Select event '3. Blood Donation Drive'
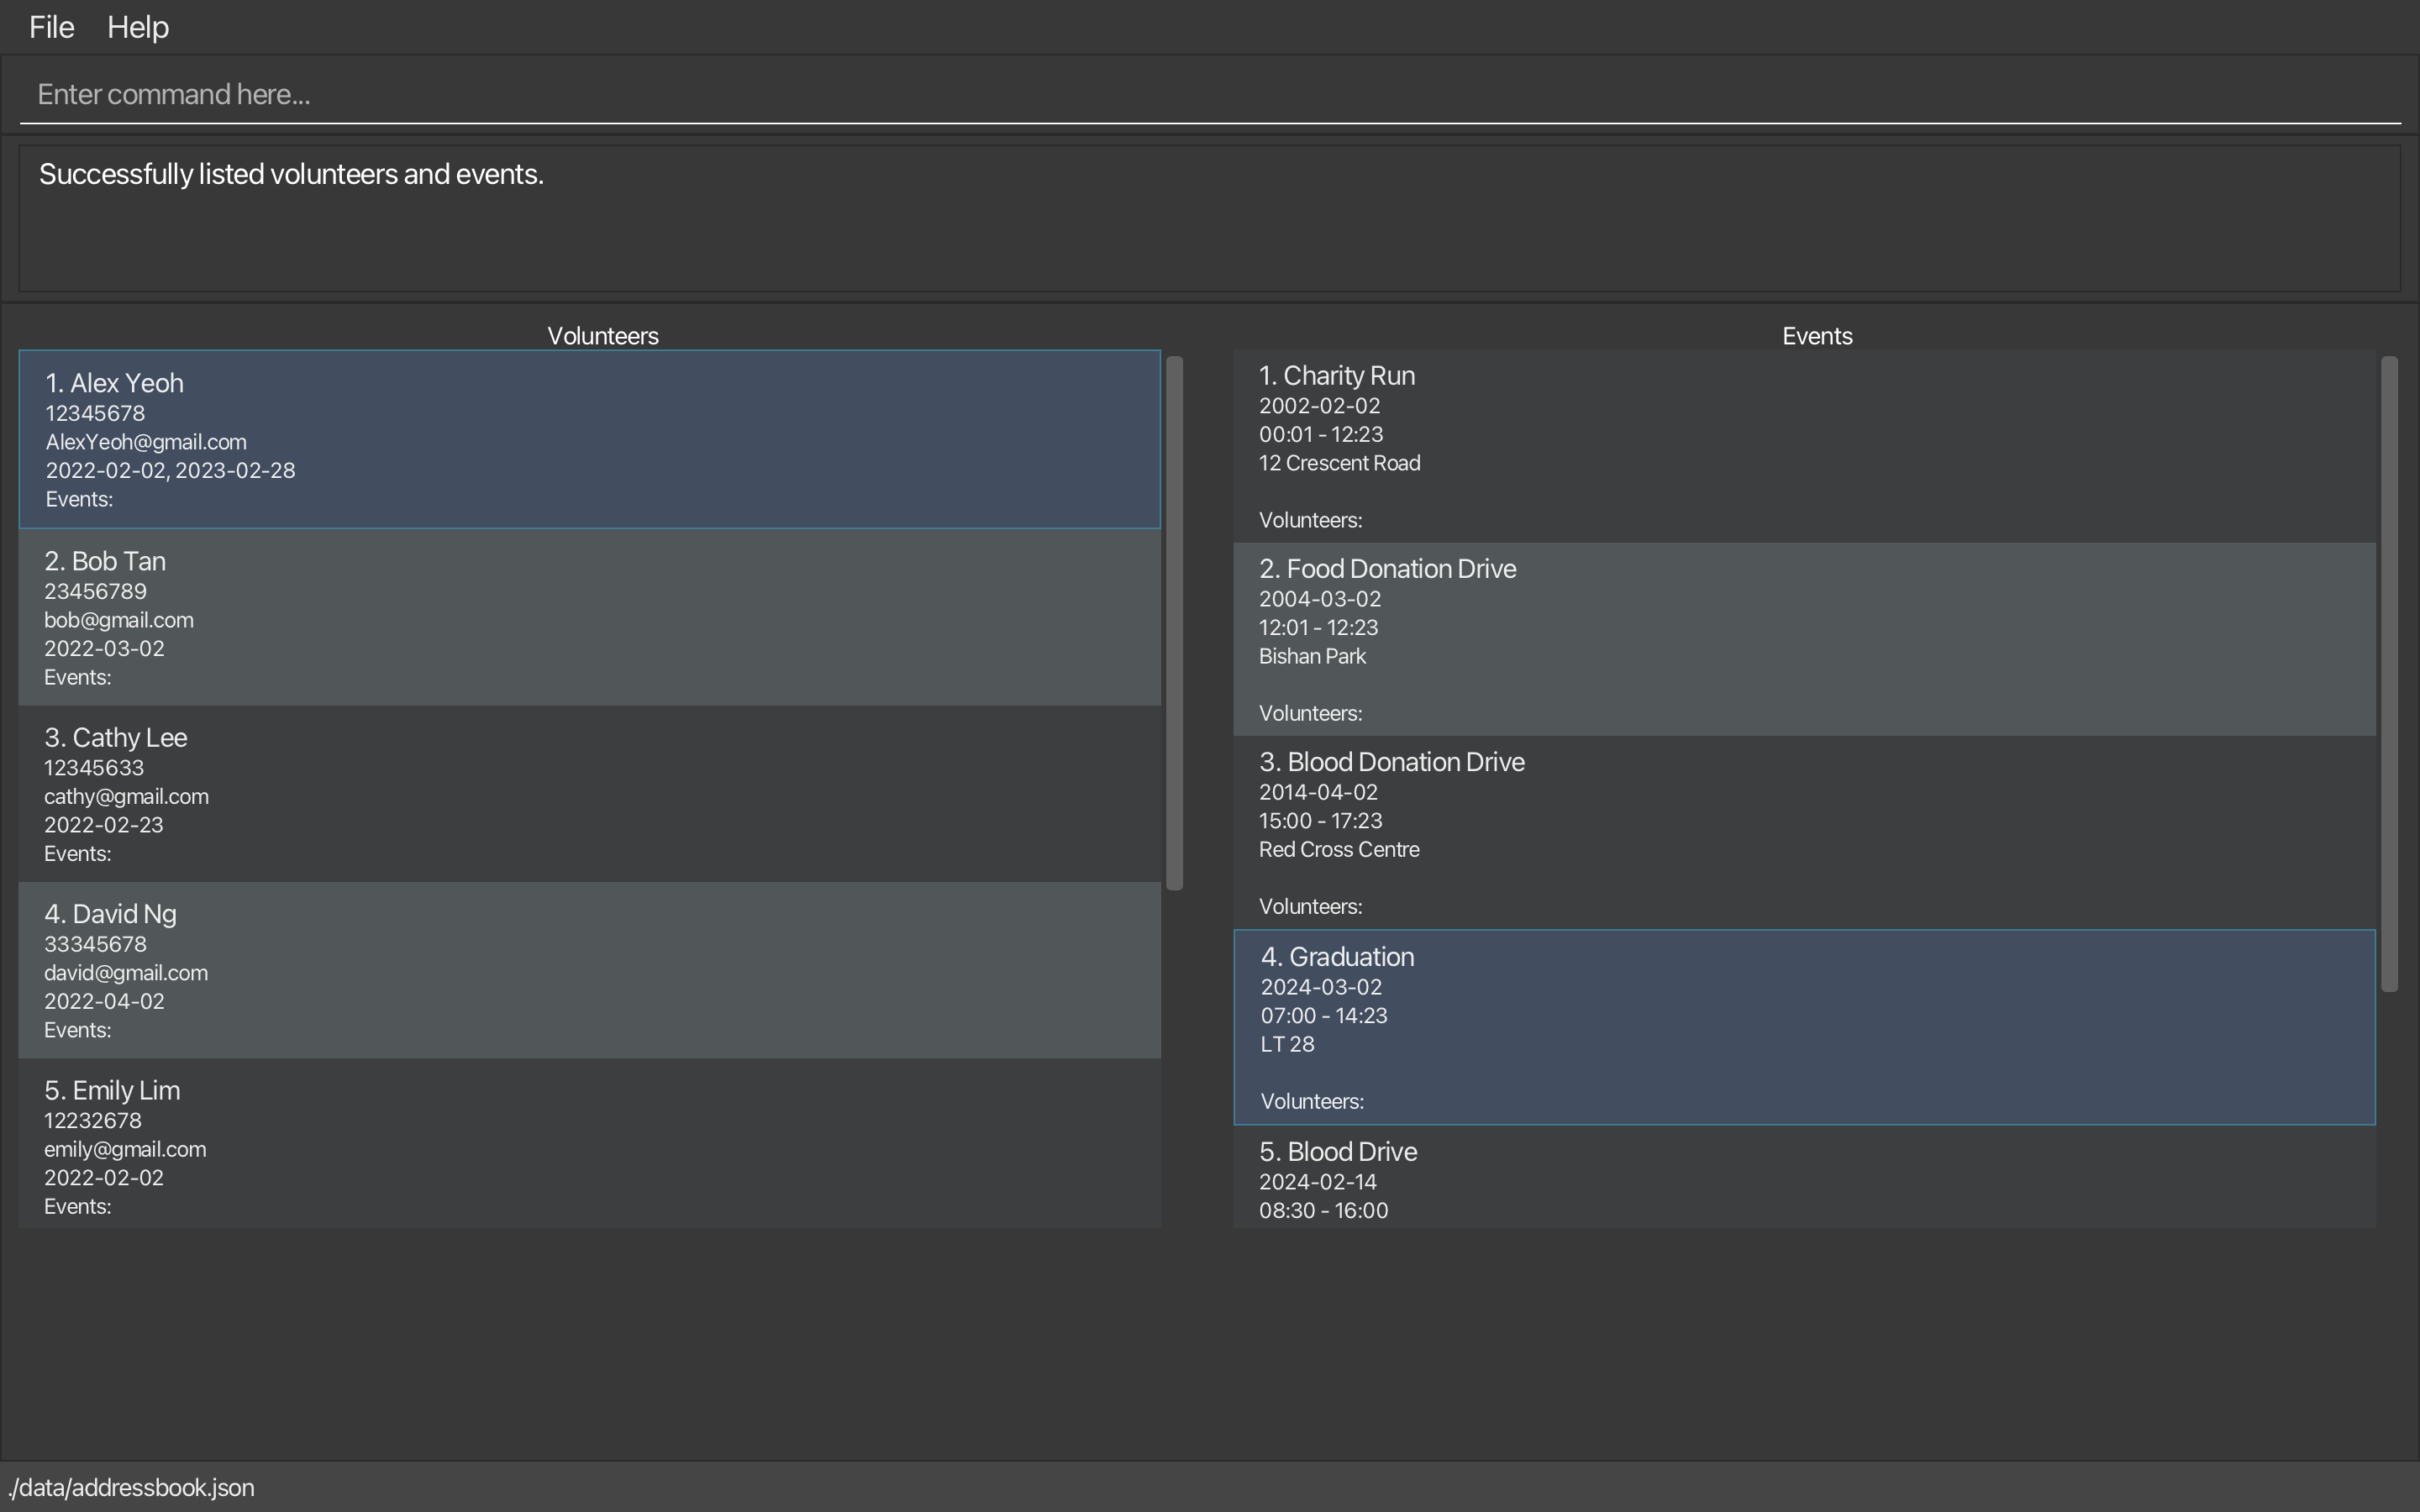Viewport: 2420px width, 1512px height. coord(1804,833)
